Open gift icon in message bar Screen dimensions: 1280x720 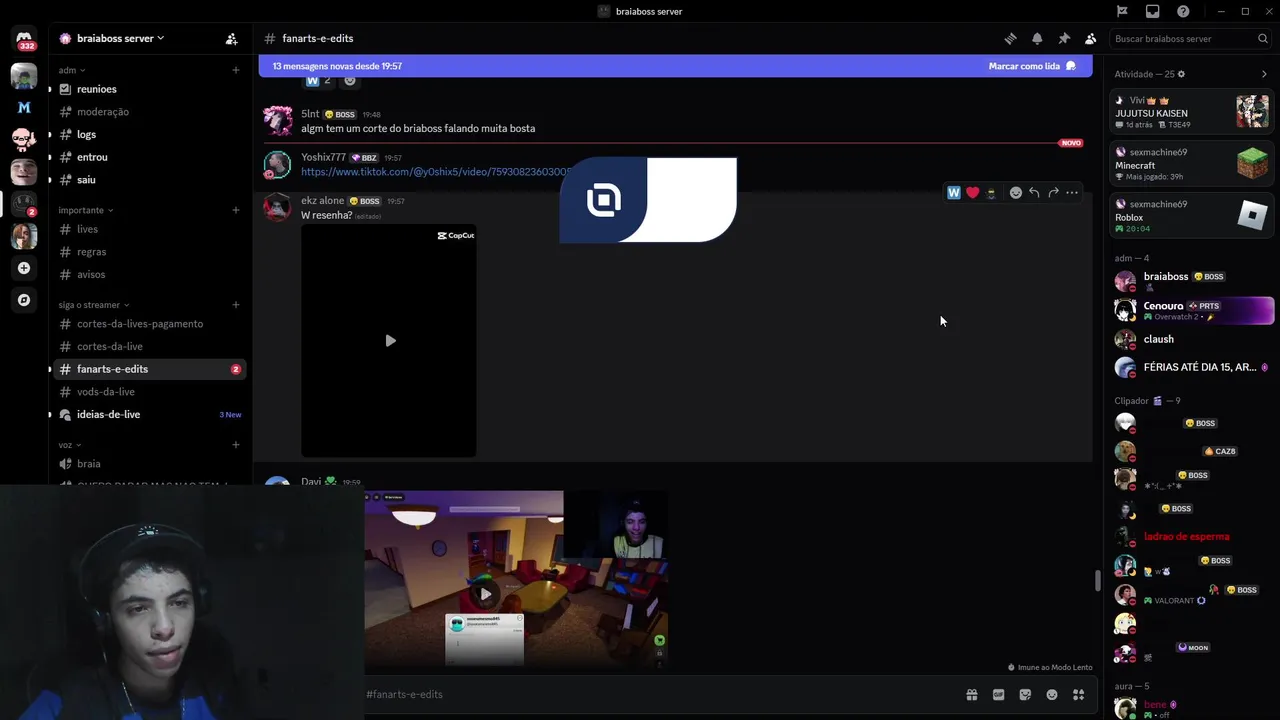(x=972, y=695)
